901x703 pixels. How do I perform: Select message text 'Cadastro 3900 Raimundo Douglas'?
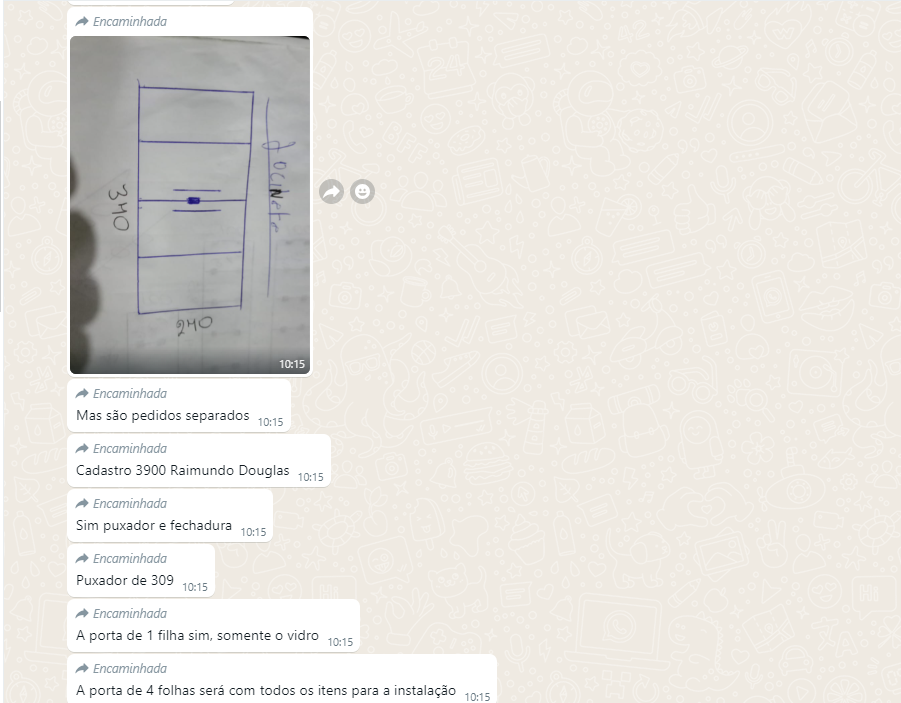(x=183, y=471)
